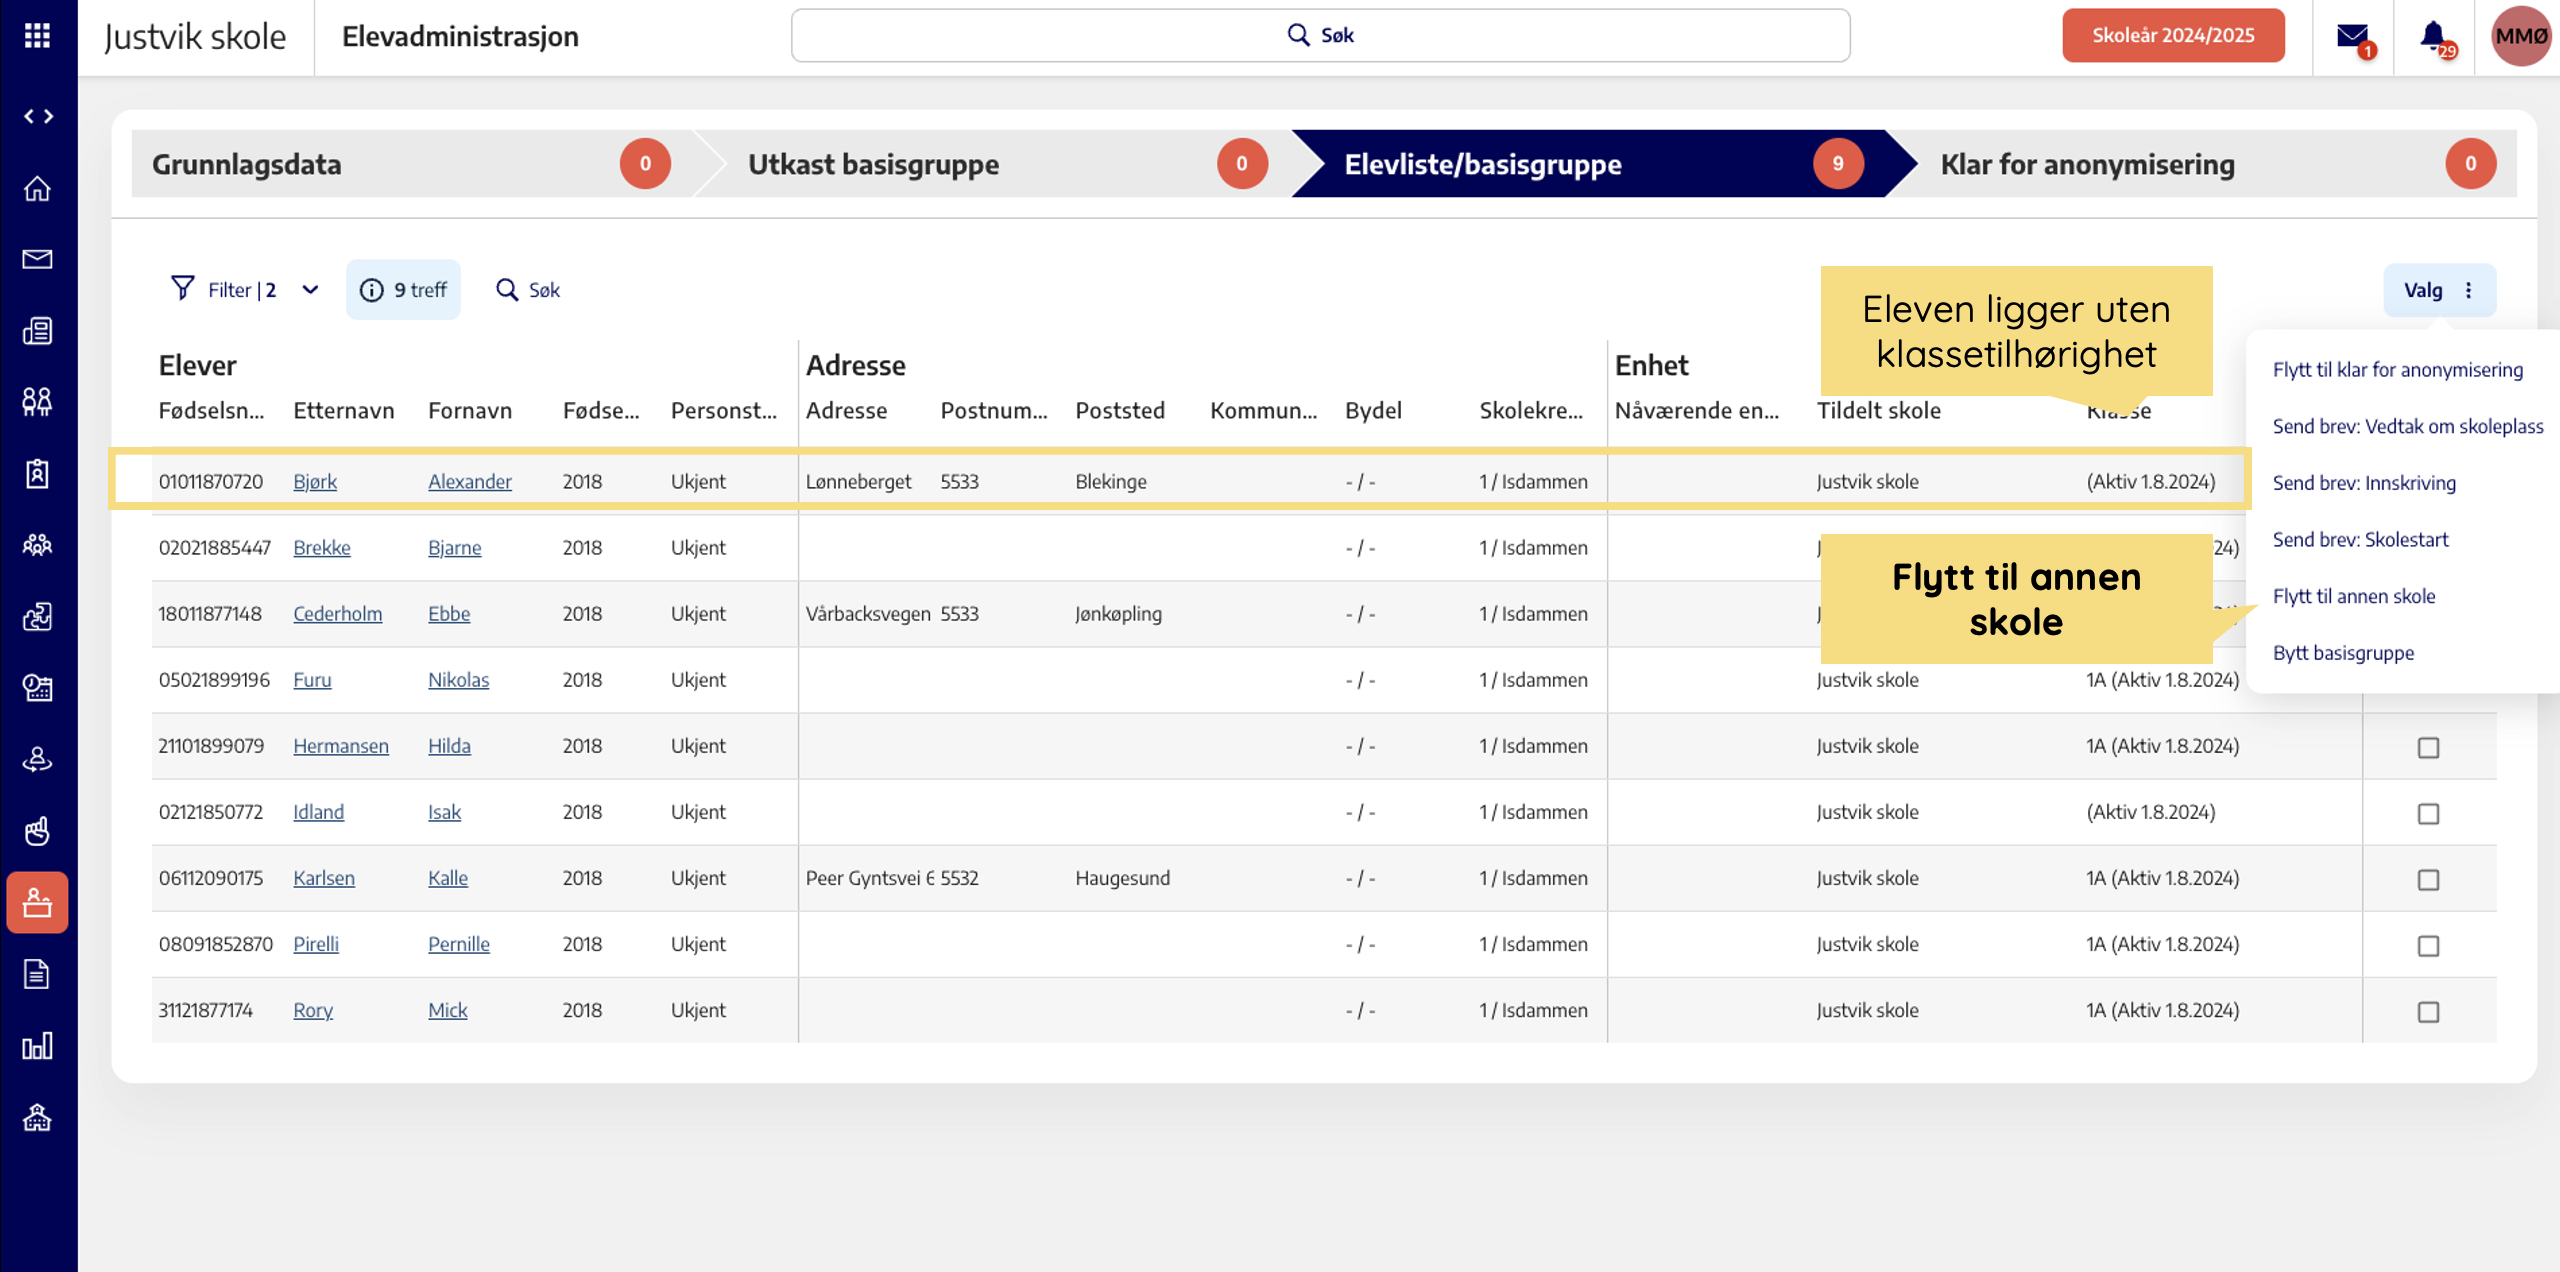Open the sidebar newspaper icon
The width and height of the screenshot is (2560, 1272).
coord(37,331)
